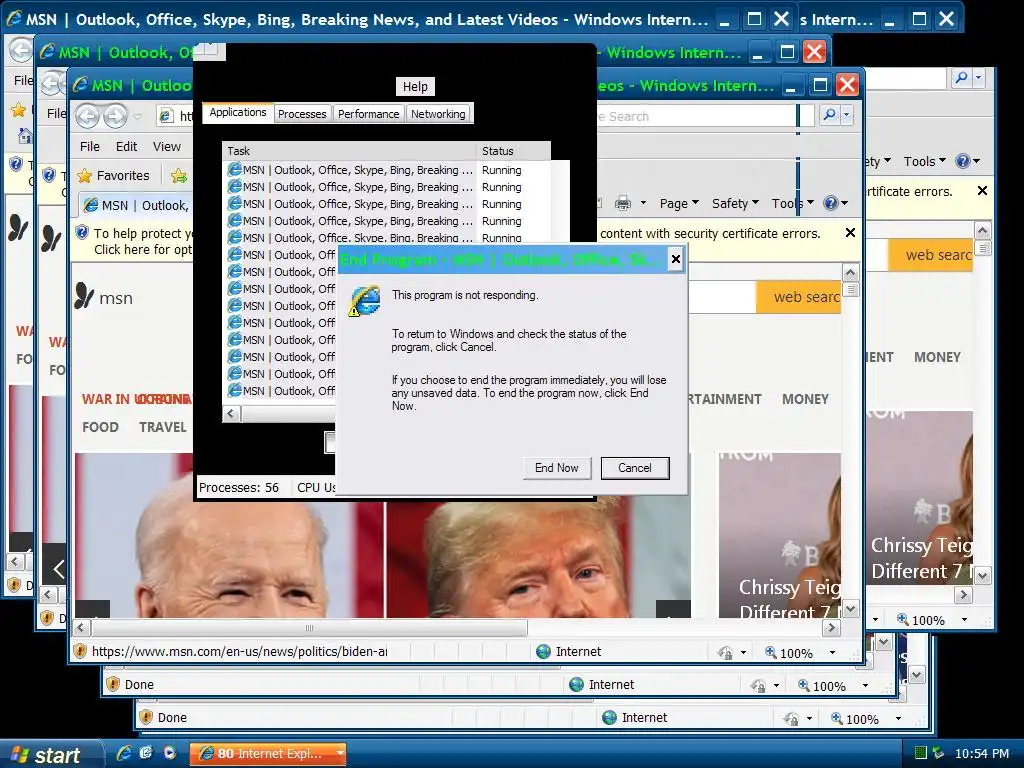
Task: Select Applications tab in Task Manager
Action: pos(238,112)
